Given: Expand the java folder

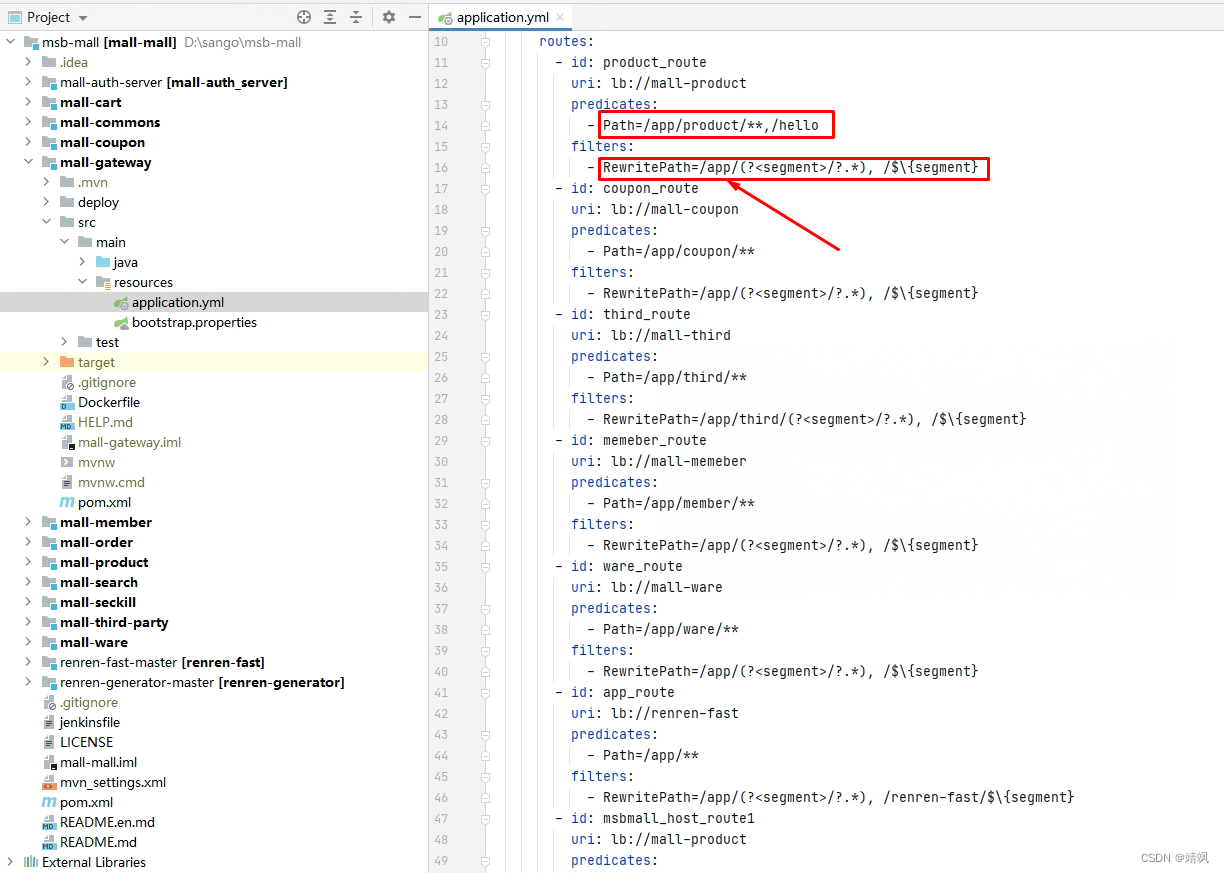Looking at the screenshot, I should (x=83, y=262).
